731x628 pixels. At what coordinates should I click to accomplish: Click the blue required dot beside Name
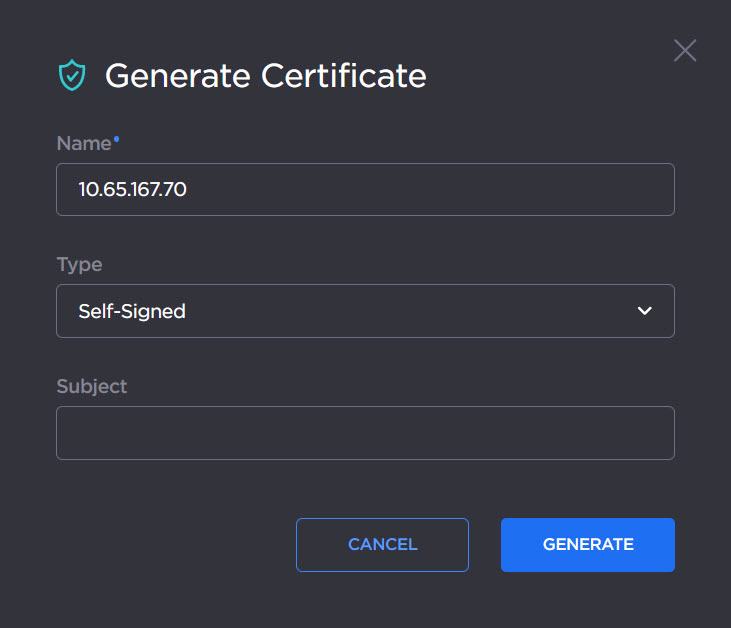coord(116,139)
